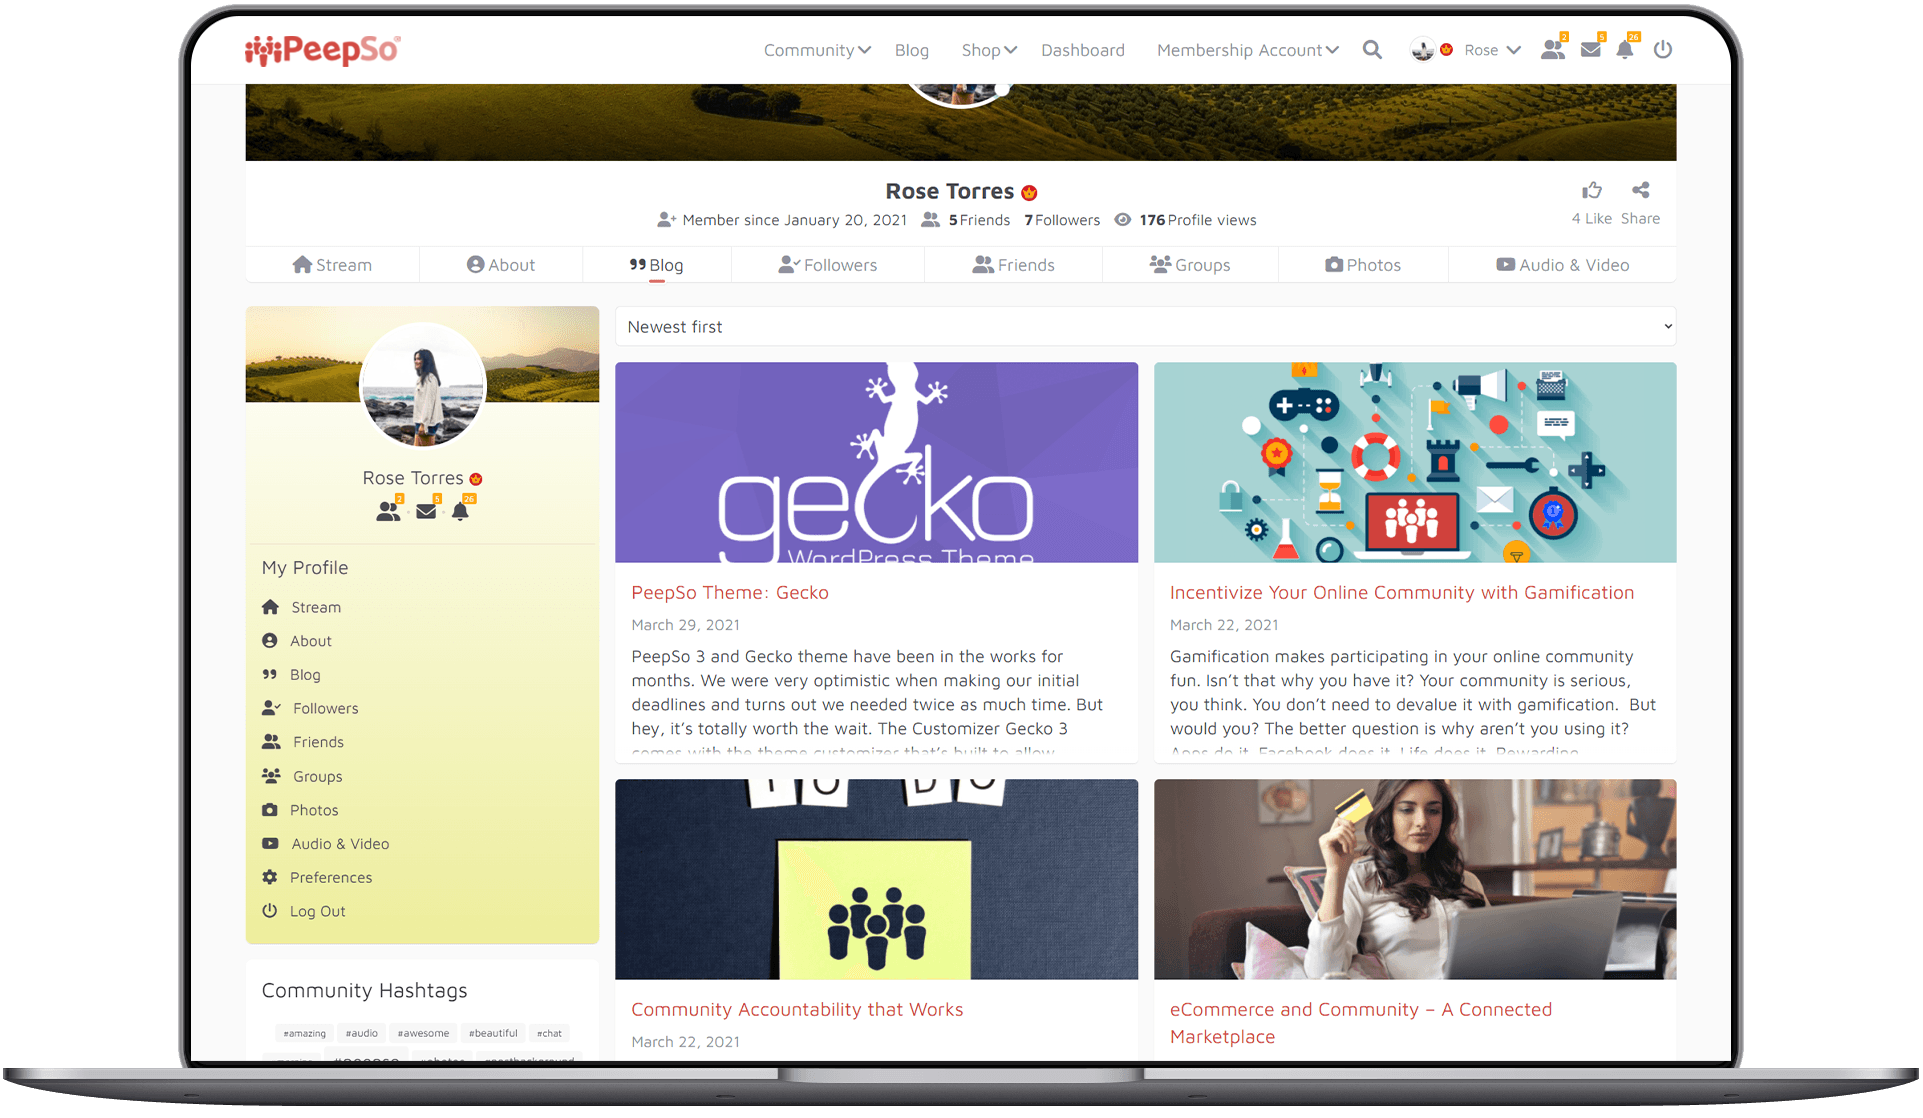Click the people icon beside sidebar Friends
This screenshot has width=1923, height=1118.
tap(271, 742)
